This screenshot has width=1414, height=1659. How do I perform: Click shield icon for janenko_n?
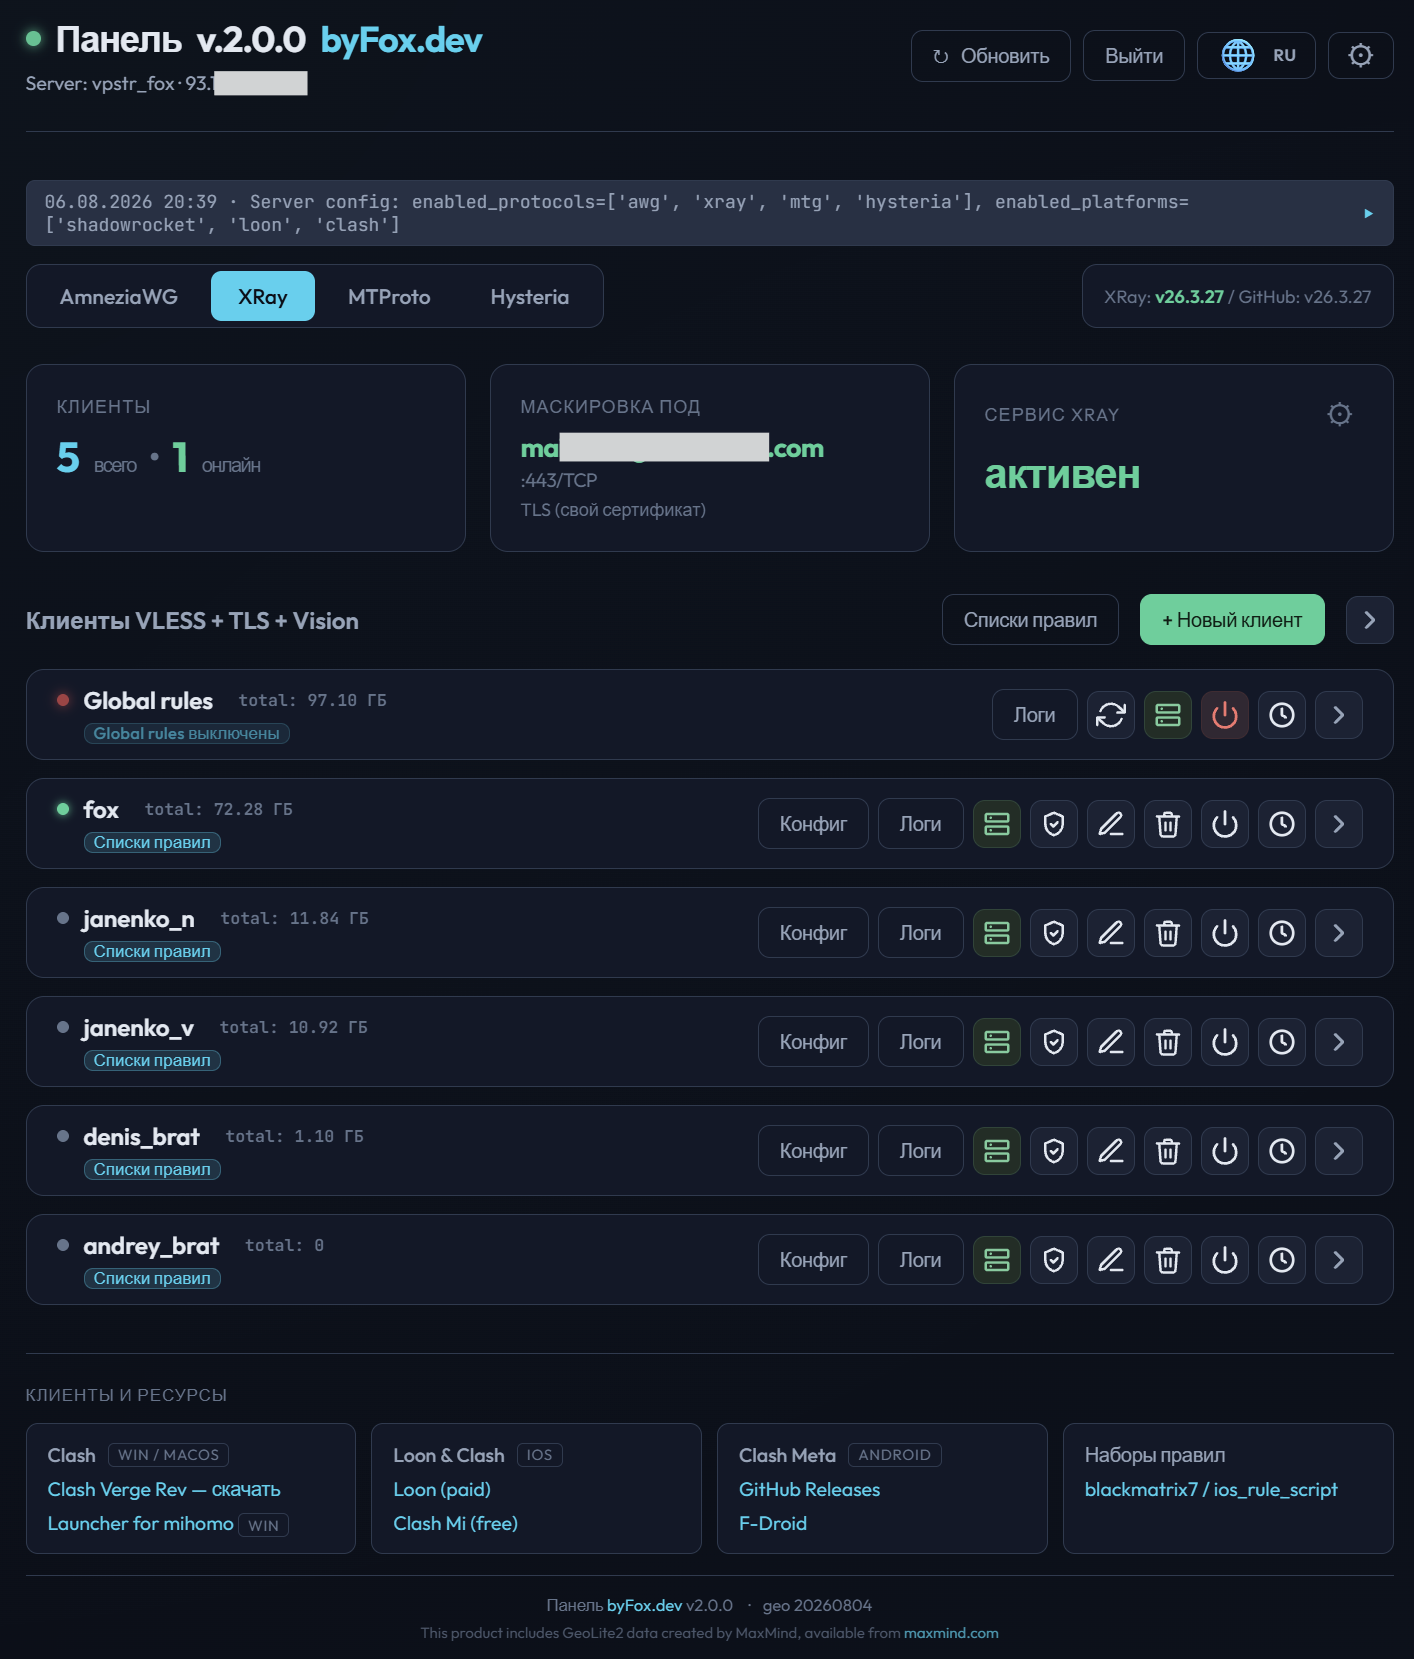1054,933
